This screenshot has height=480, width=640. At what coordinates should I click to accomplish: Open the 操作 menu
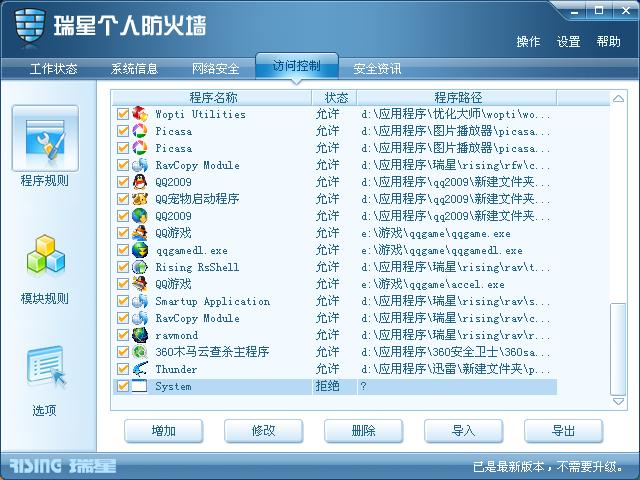pyautogui.click(x=528, y=41)
